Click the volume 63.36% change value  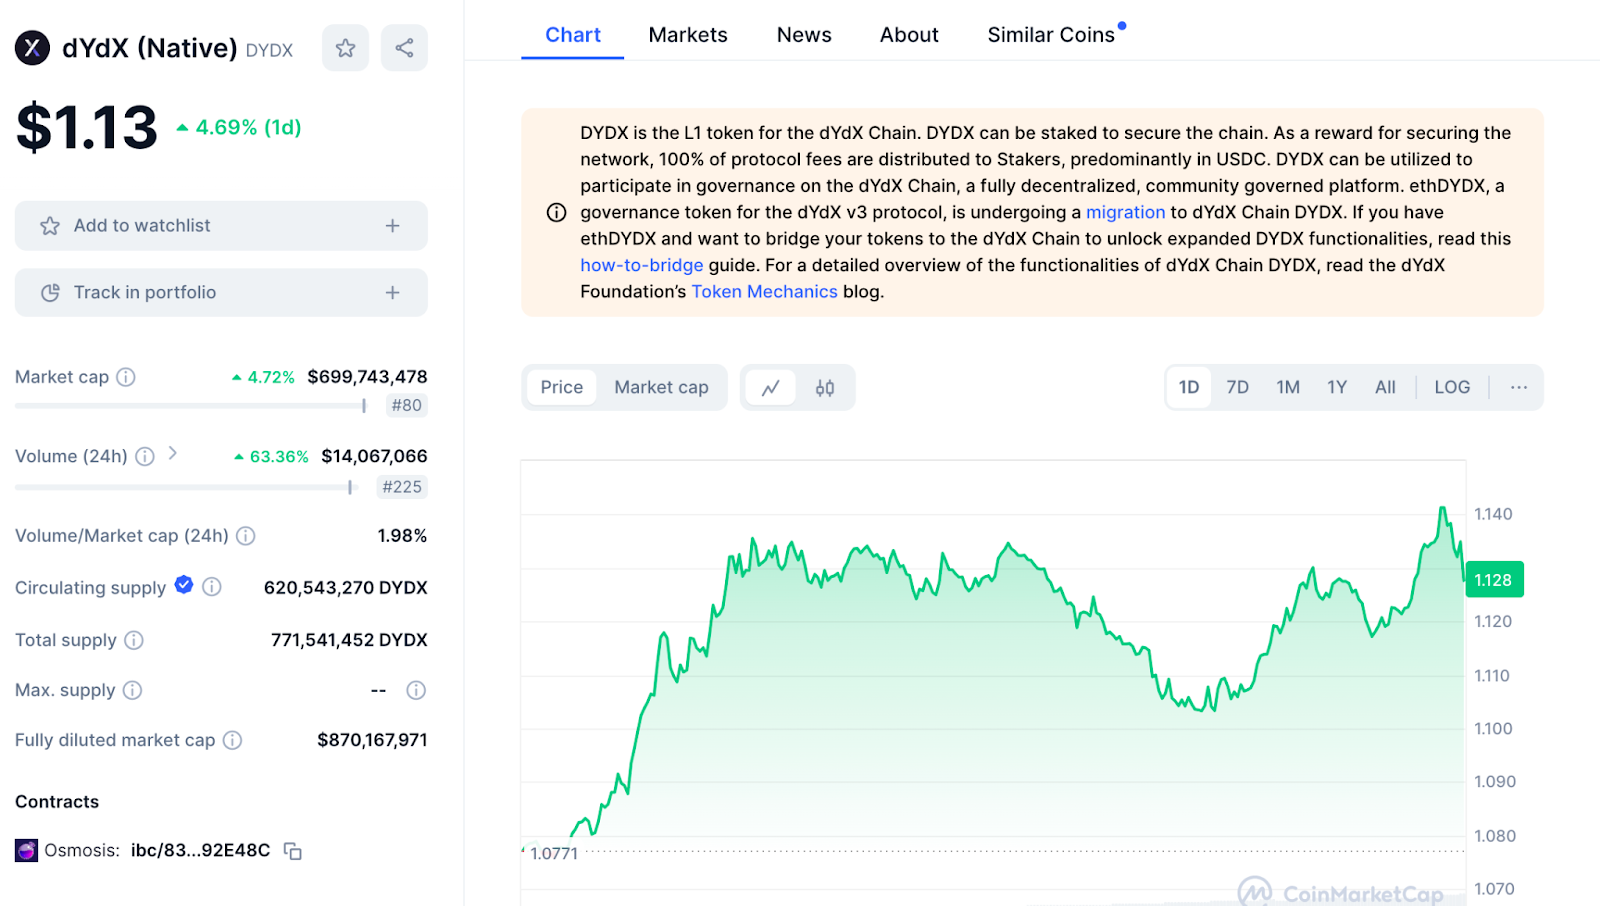tap(271, 456)
